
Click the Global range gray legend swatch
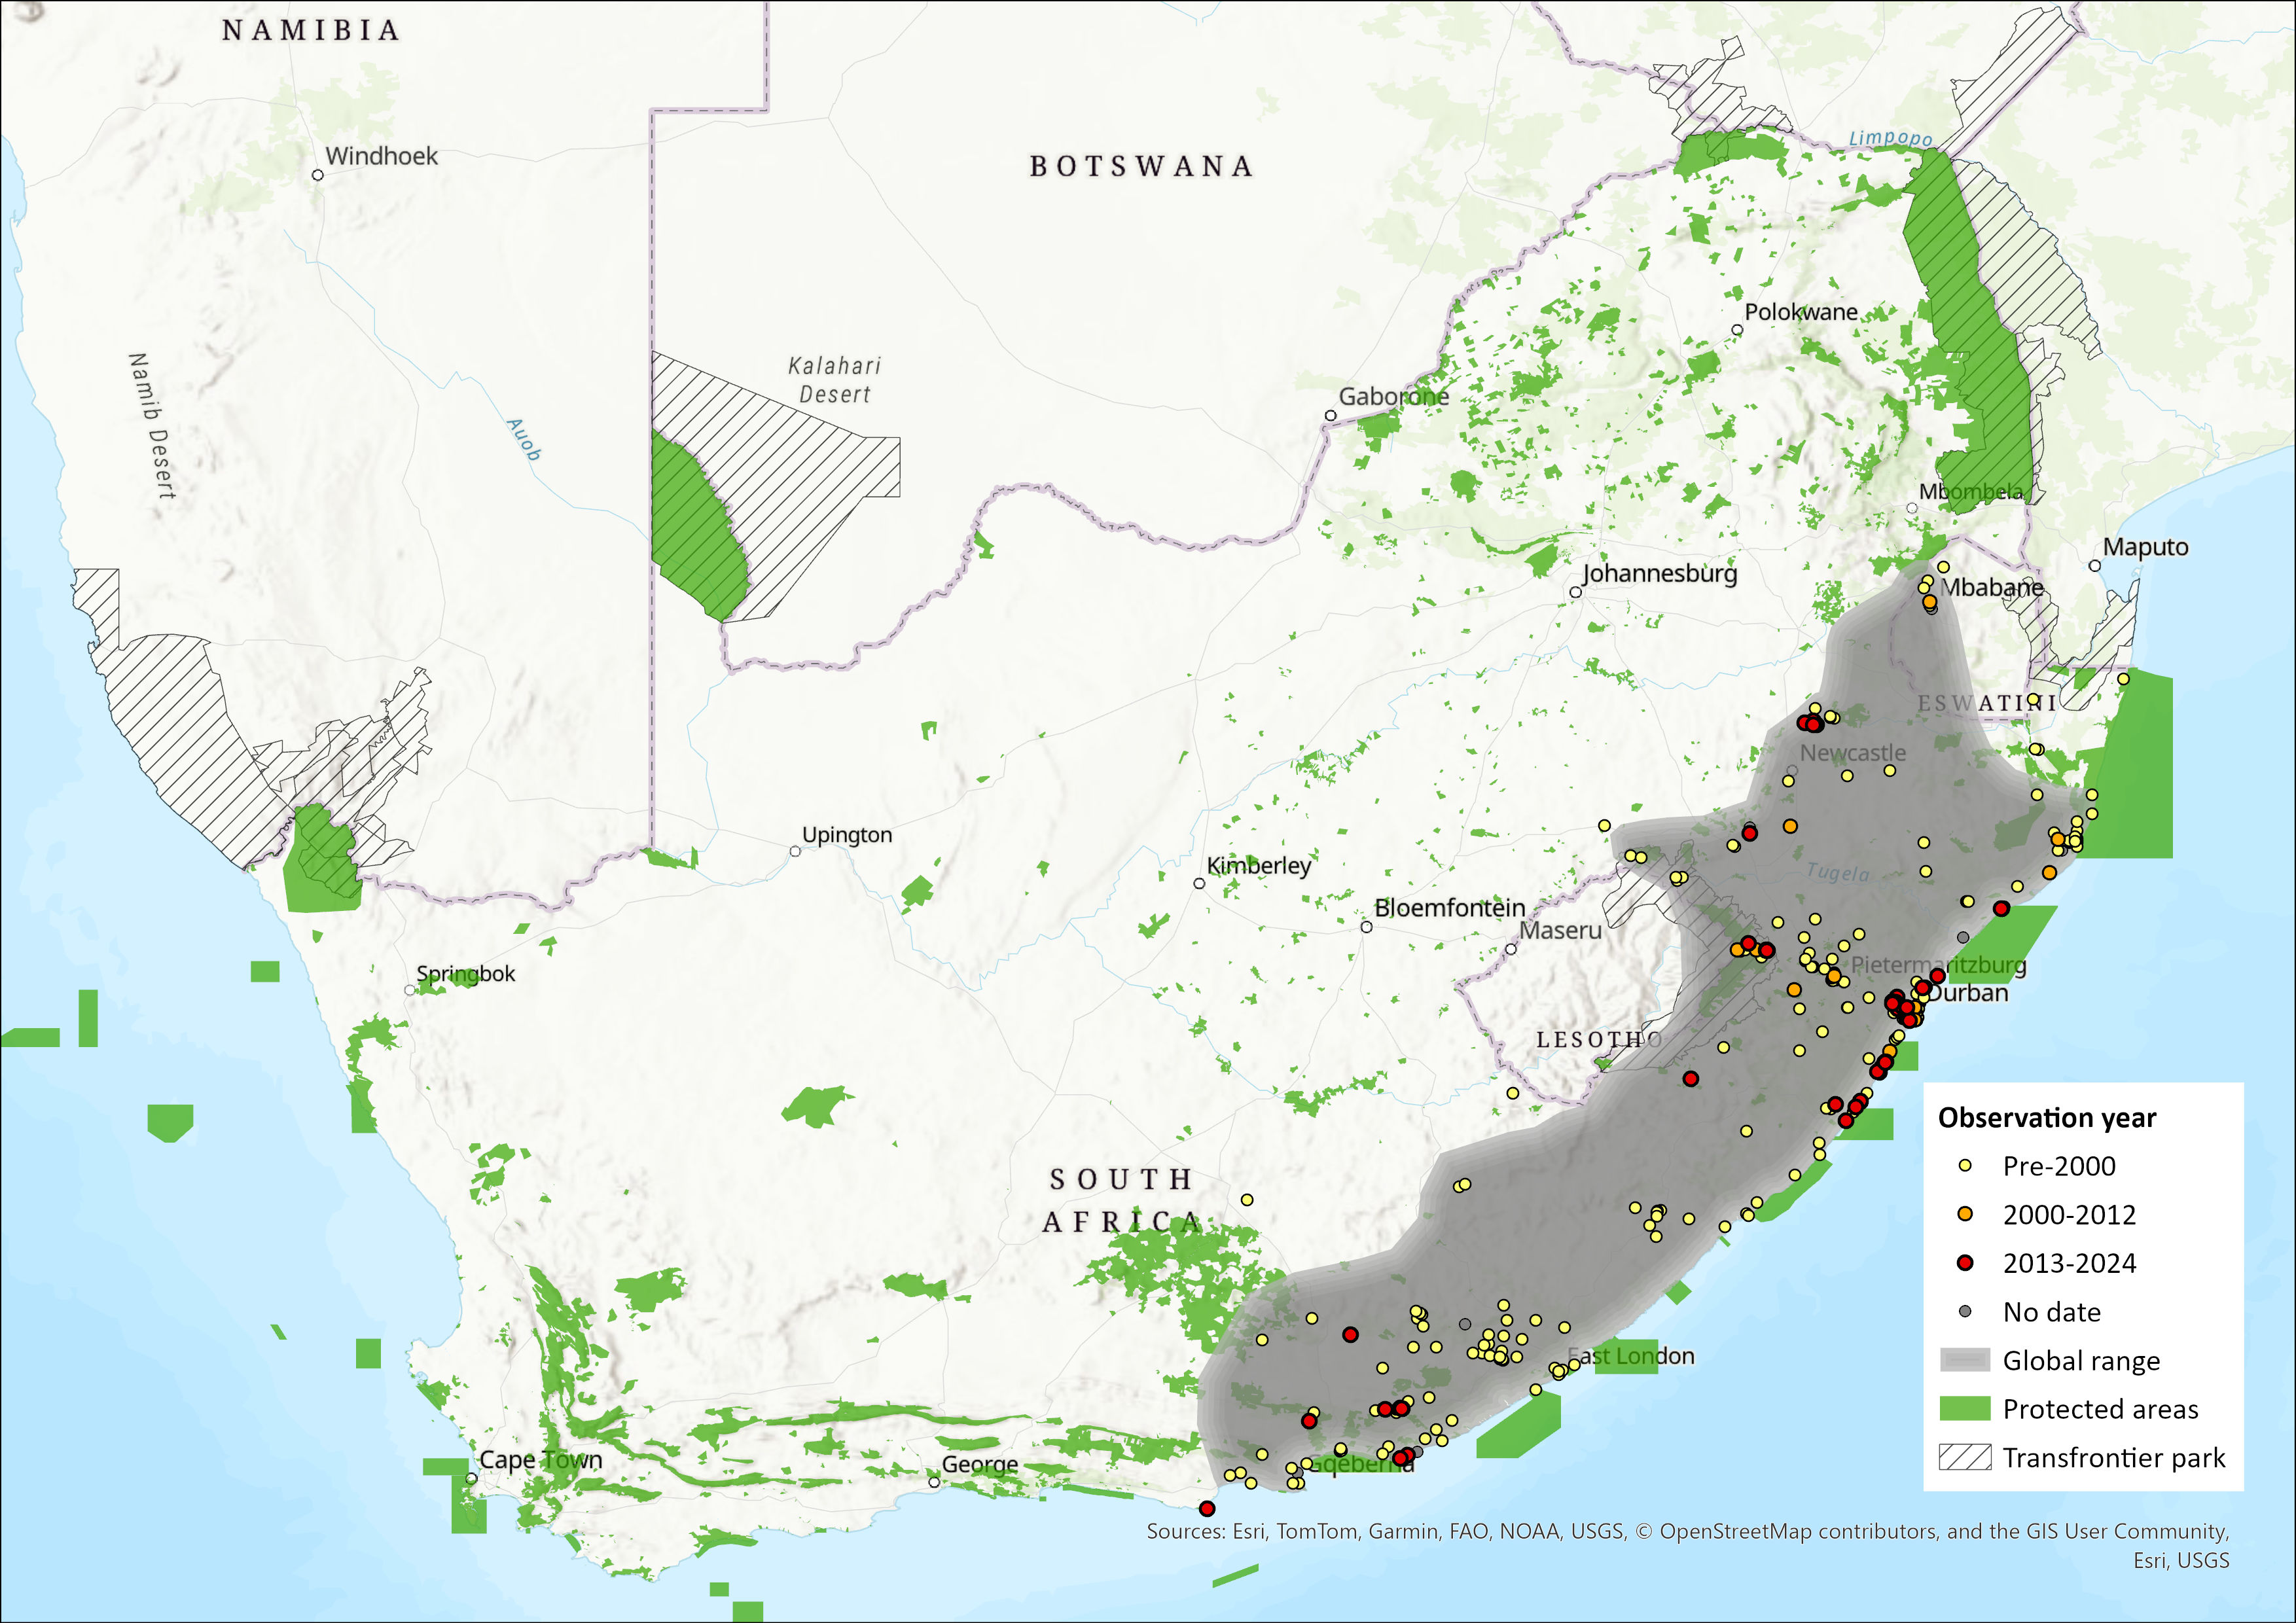tap(1965, 1360)
